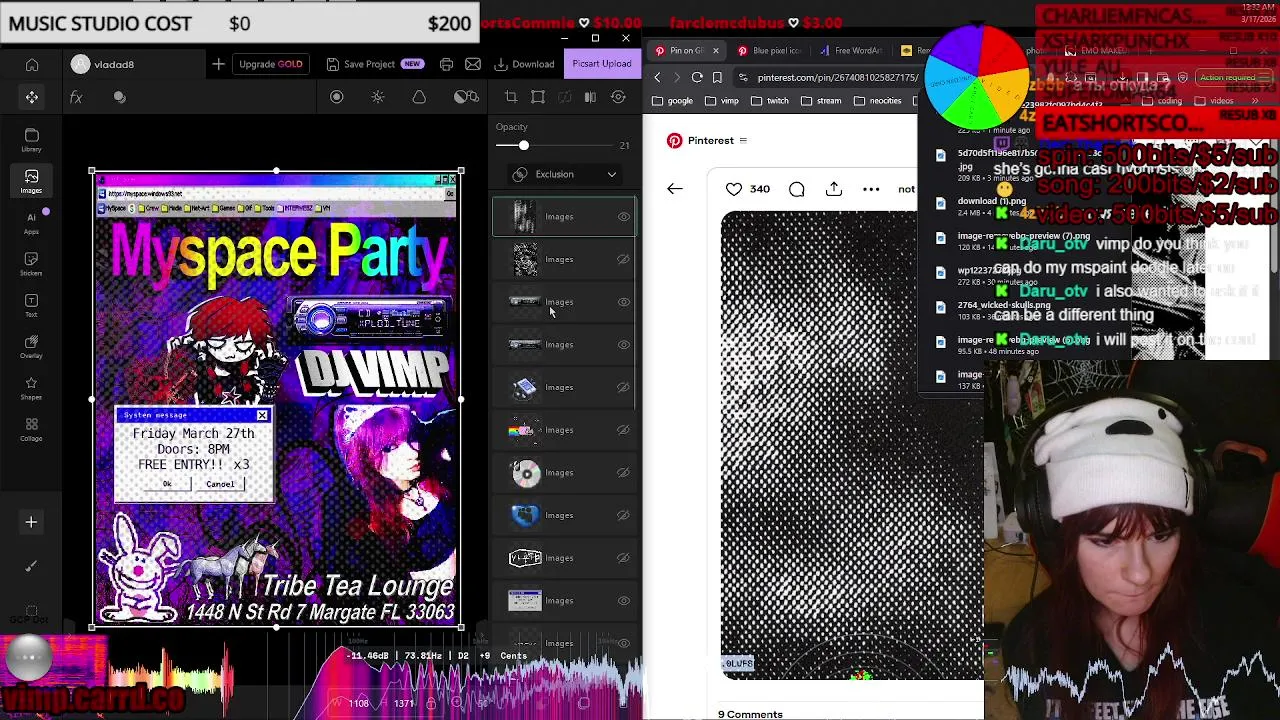
Task: Click the split compare columns icon
Action: click(590, 97)
